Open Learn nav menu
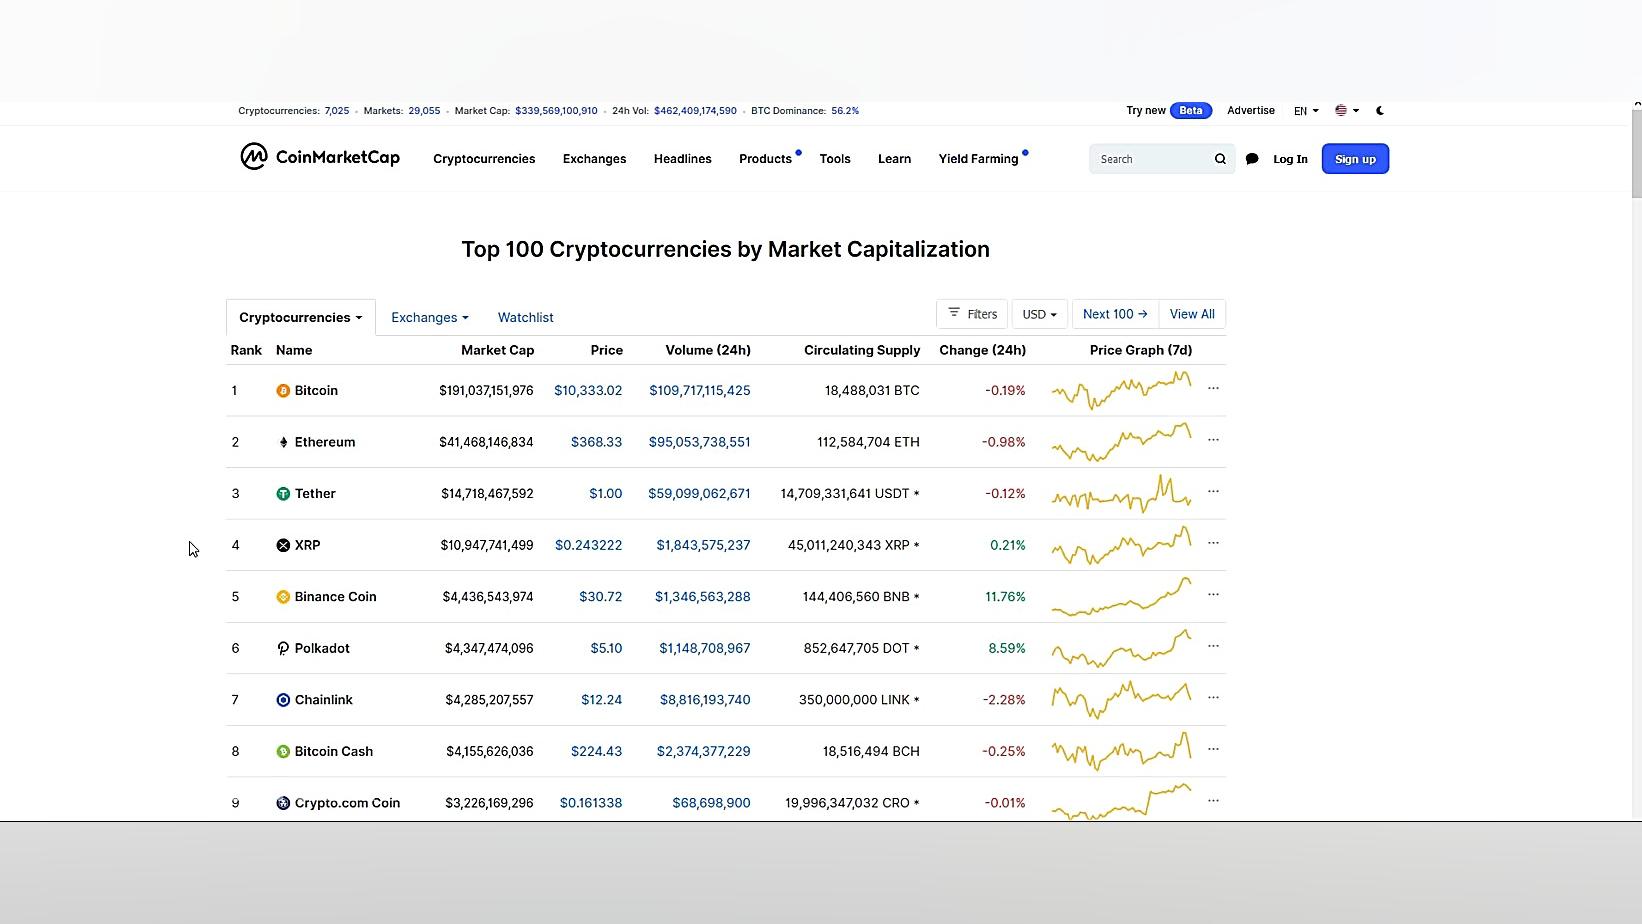The height and width of the screenshot is (924, 1642). coord(894,159)
